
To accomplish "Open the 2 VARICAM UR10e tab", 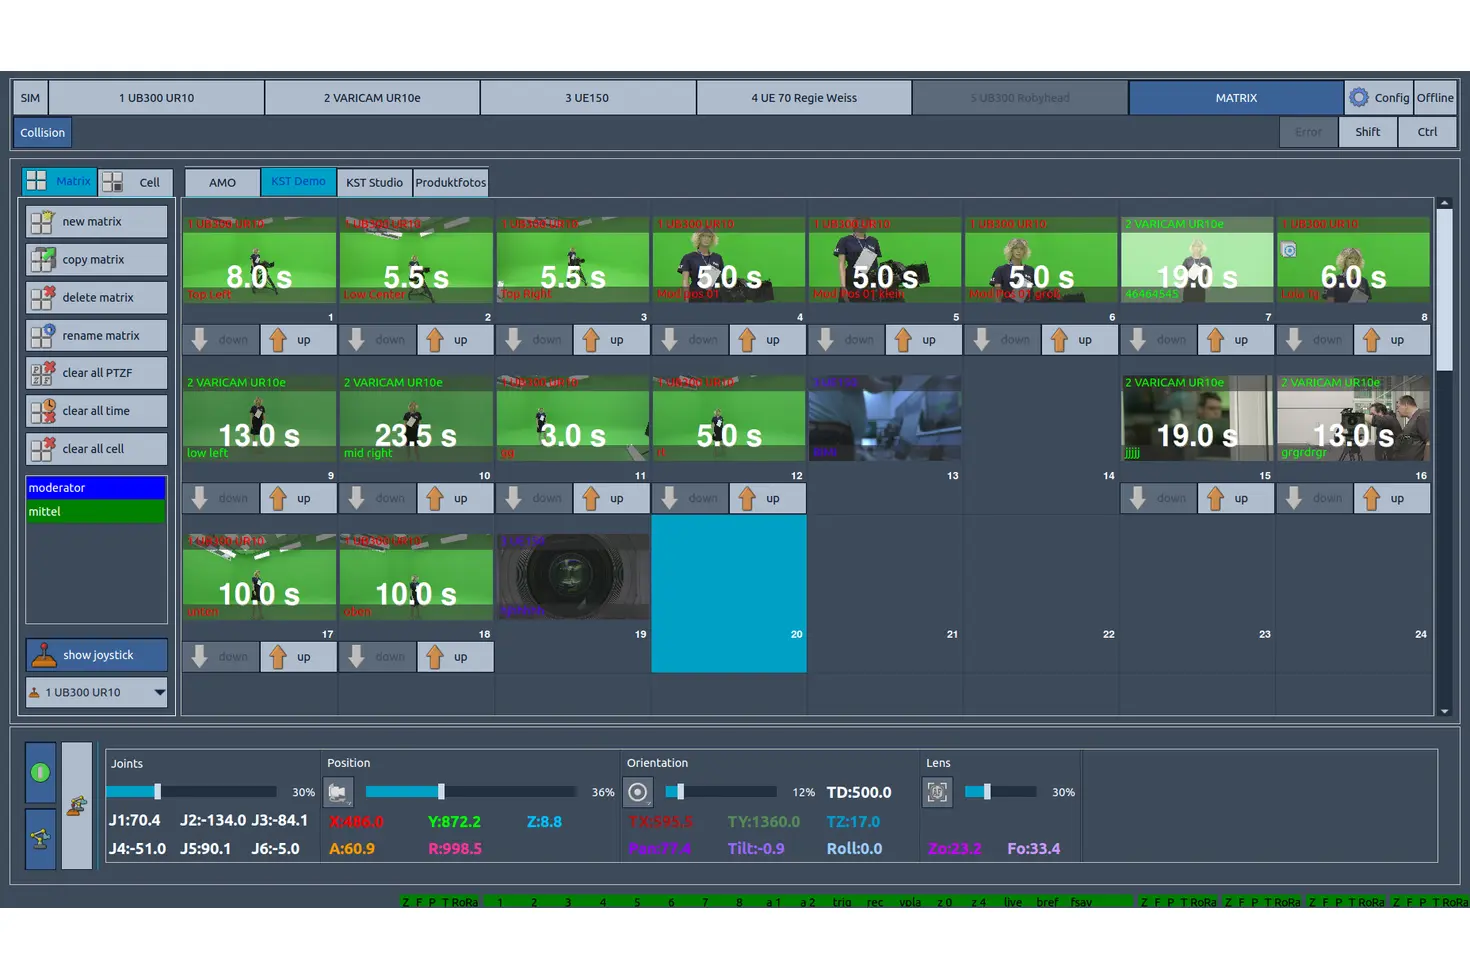I will pos(372,98).
